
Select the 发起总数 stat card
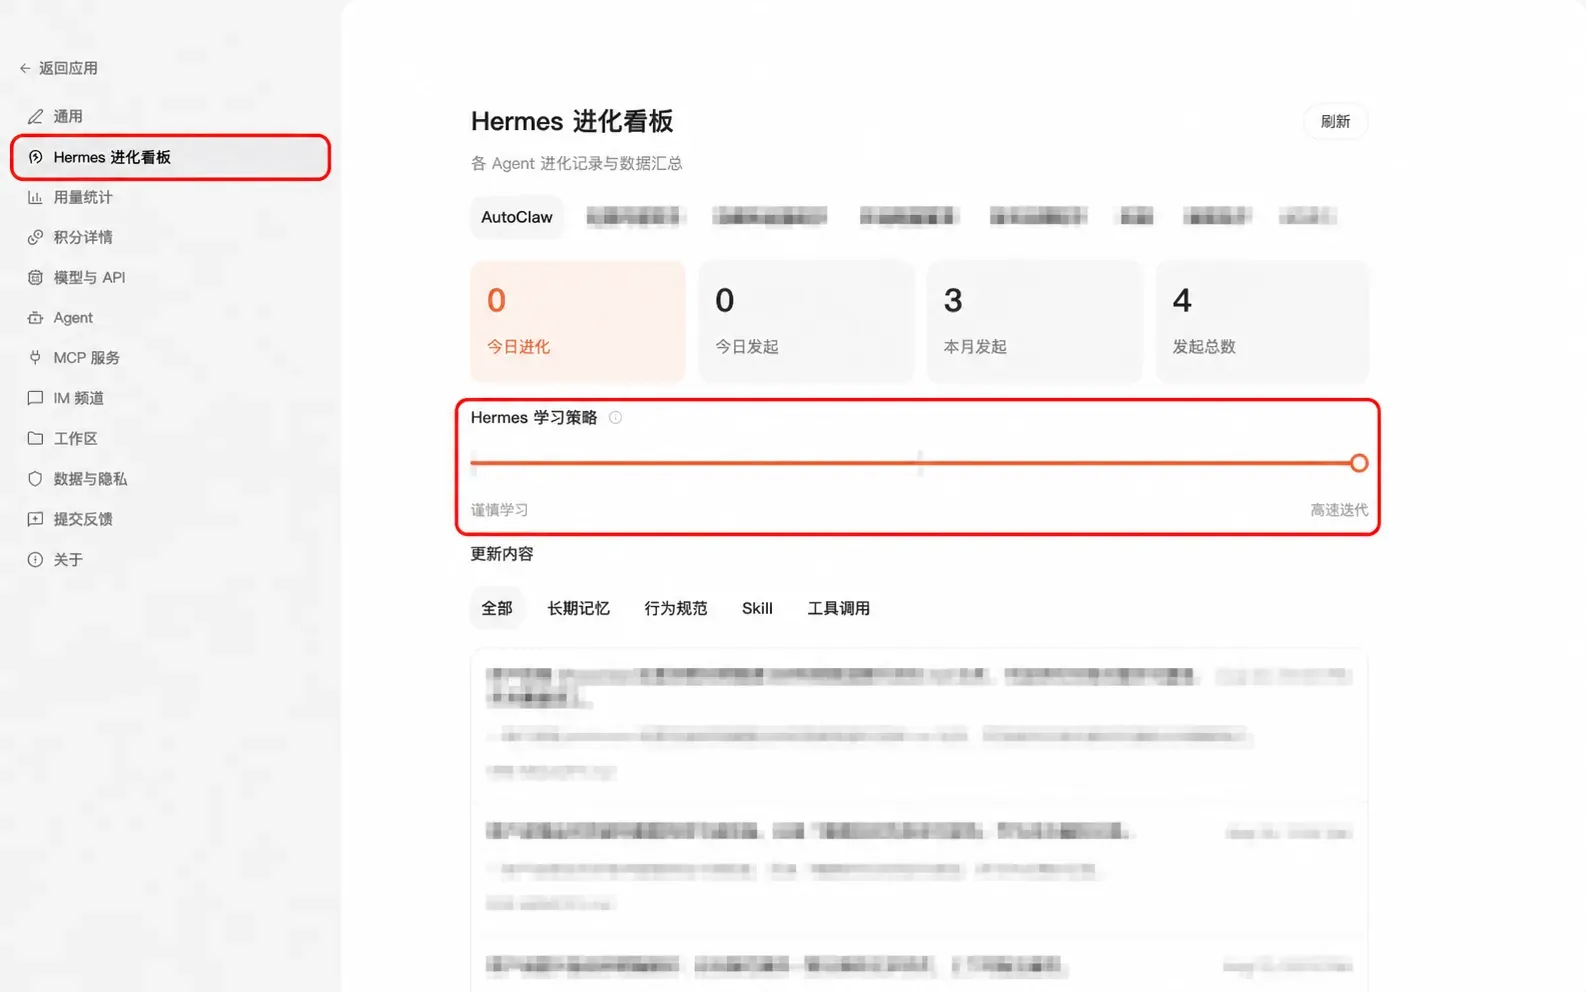[1263, 322]
